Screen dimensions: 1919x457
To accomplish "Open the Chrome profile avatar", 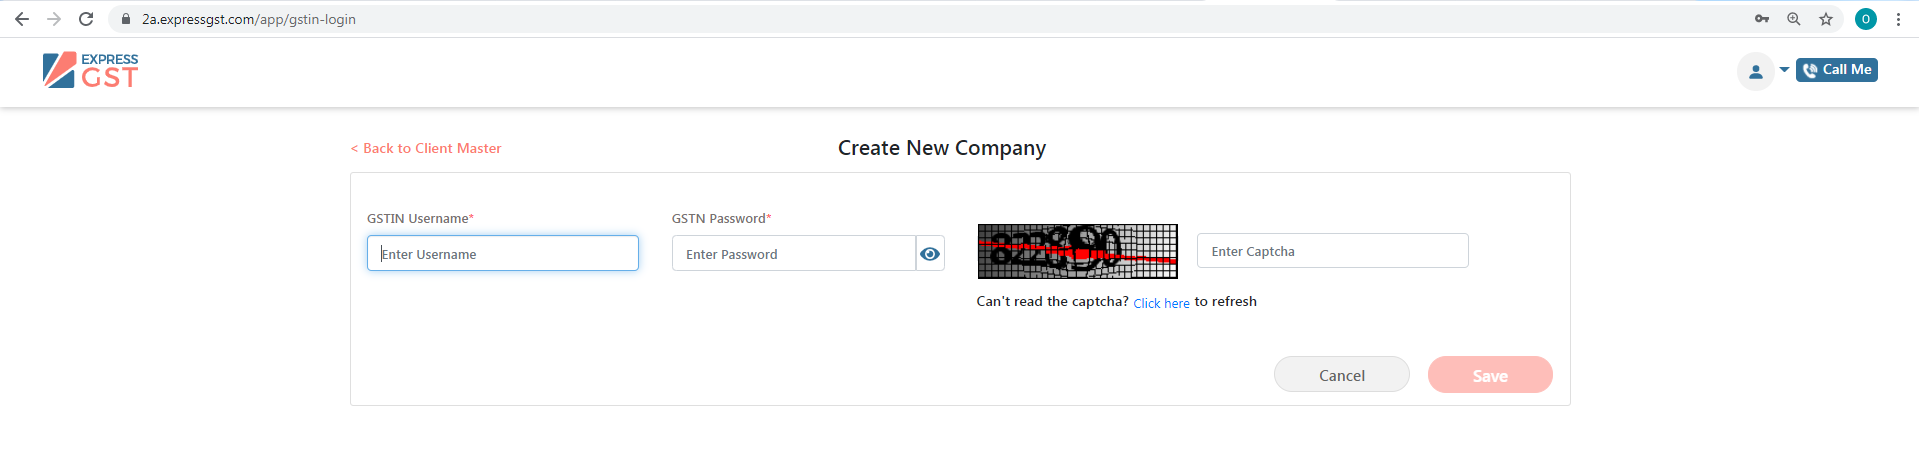I will [1866, 19].
